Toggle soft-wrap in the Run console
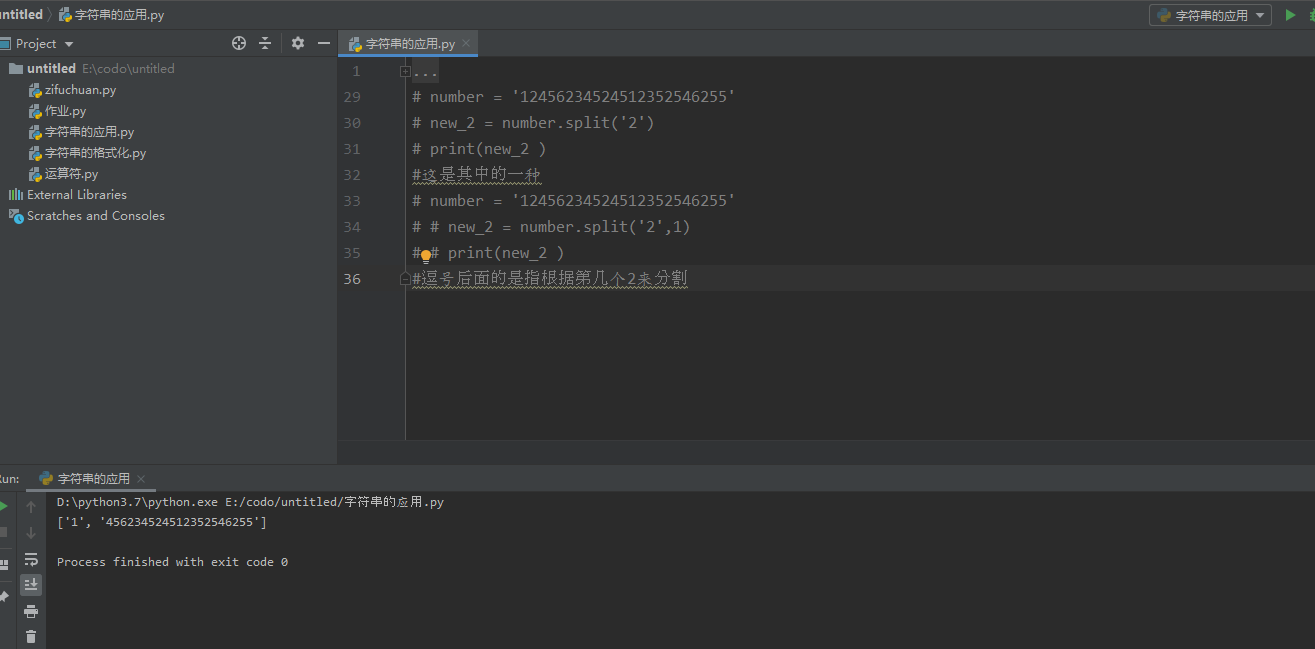1315x649 pixels. point(31,559)
